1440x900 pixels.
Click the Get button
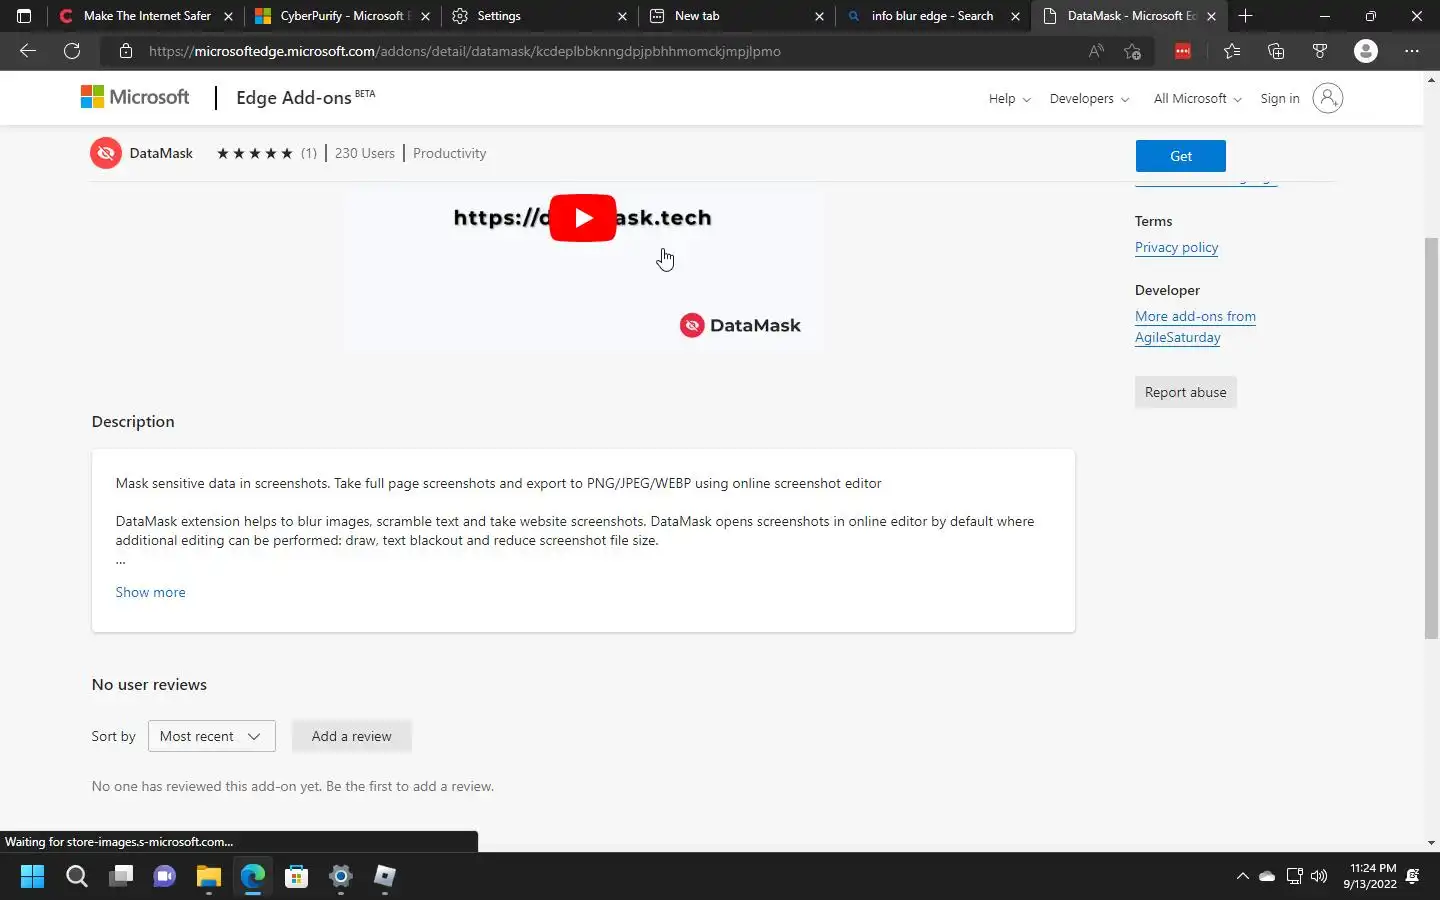click(1180, 156)
